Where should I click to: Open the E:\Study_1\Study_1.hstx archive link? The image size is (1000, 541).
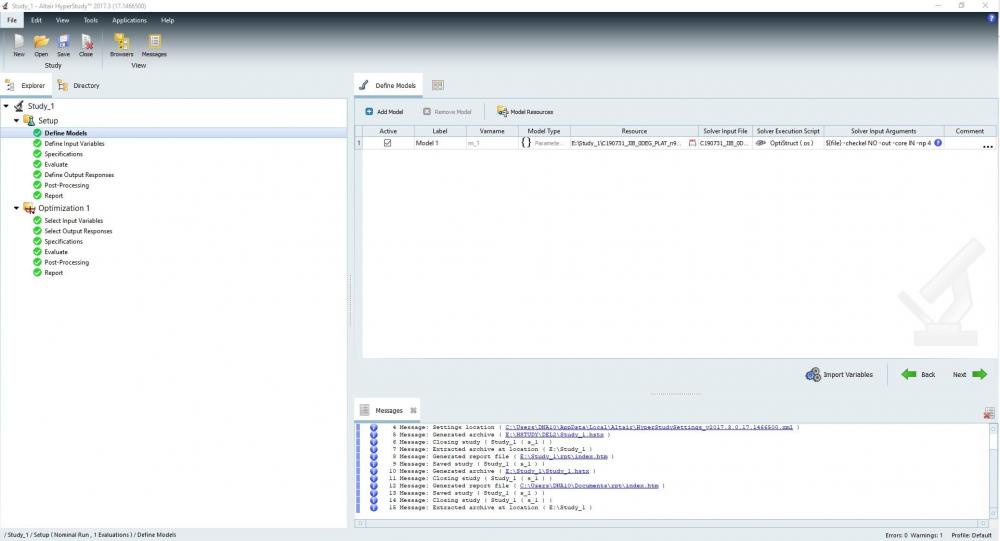point(547,471)
